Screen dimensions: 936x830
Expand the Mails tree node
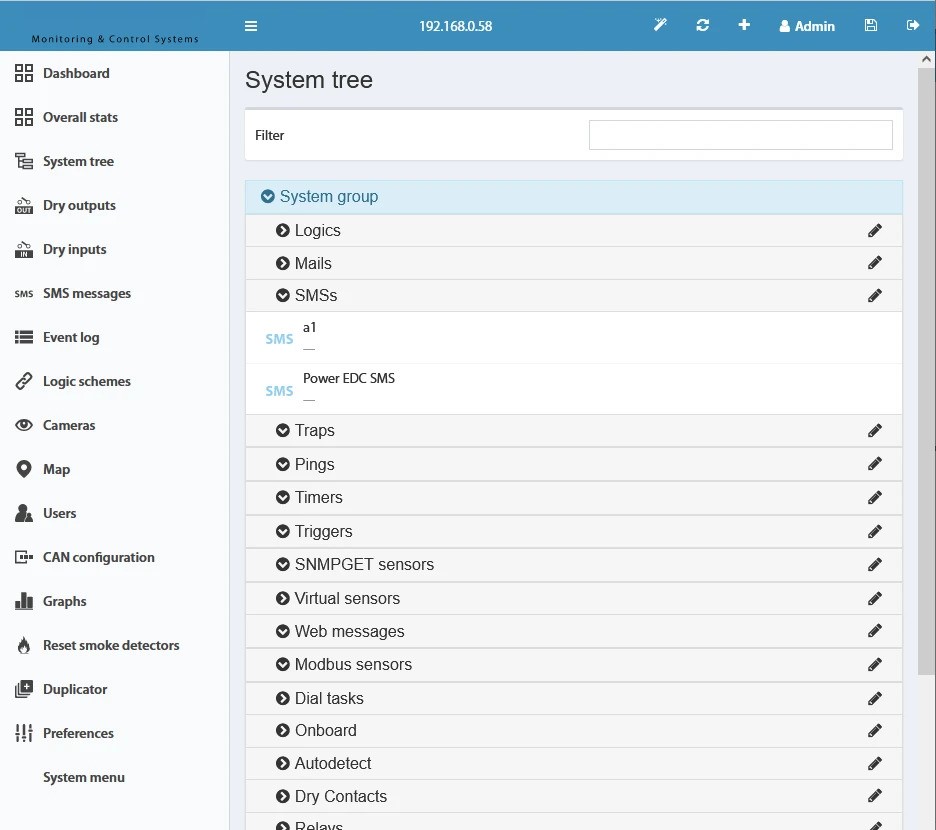pos(282,263)
